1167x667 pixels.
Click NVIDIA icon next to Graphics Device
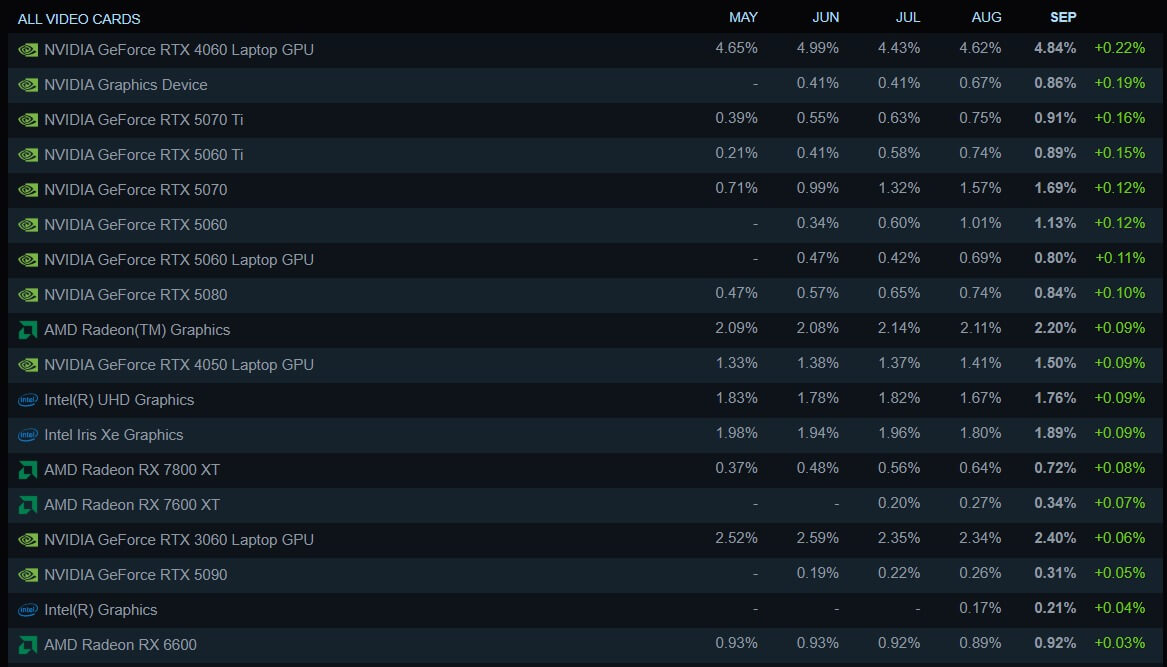point(28,85)
